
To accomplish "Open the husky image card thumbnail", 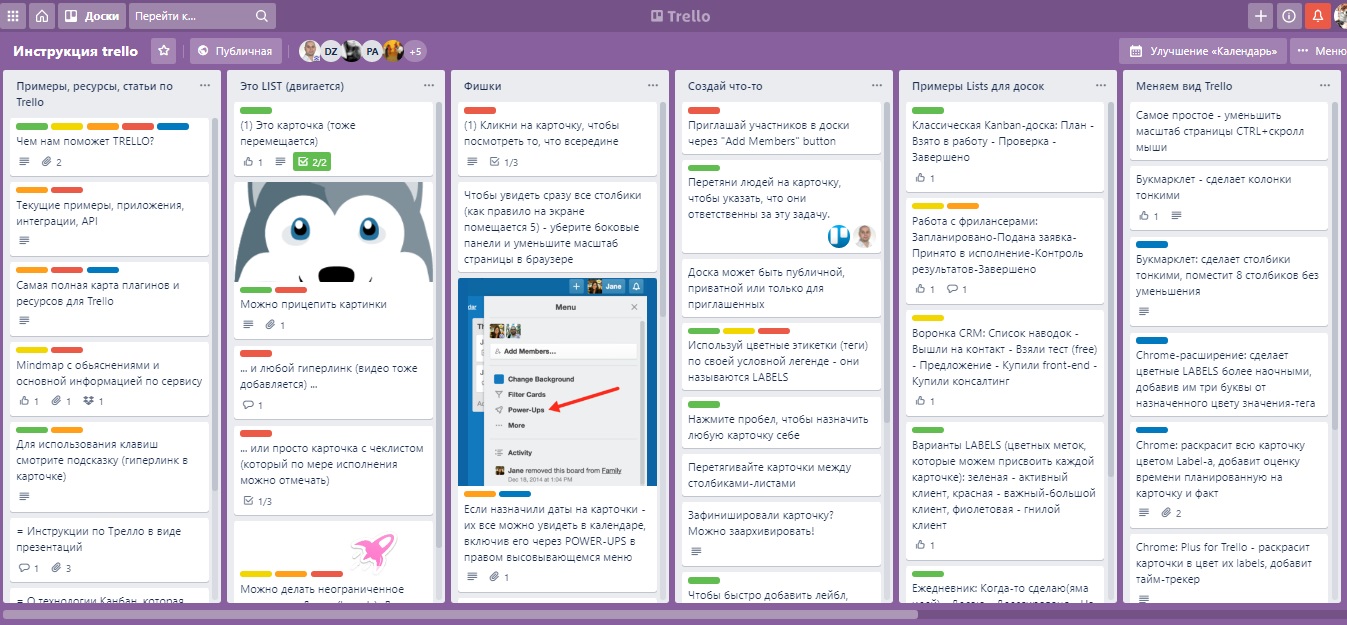I will pos(335,232).
